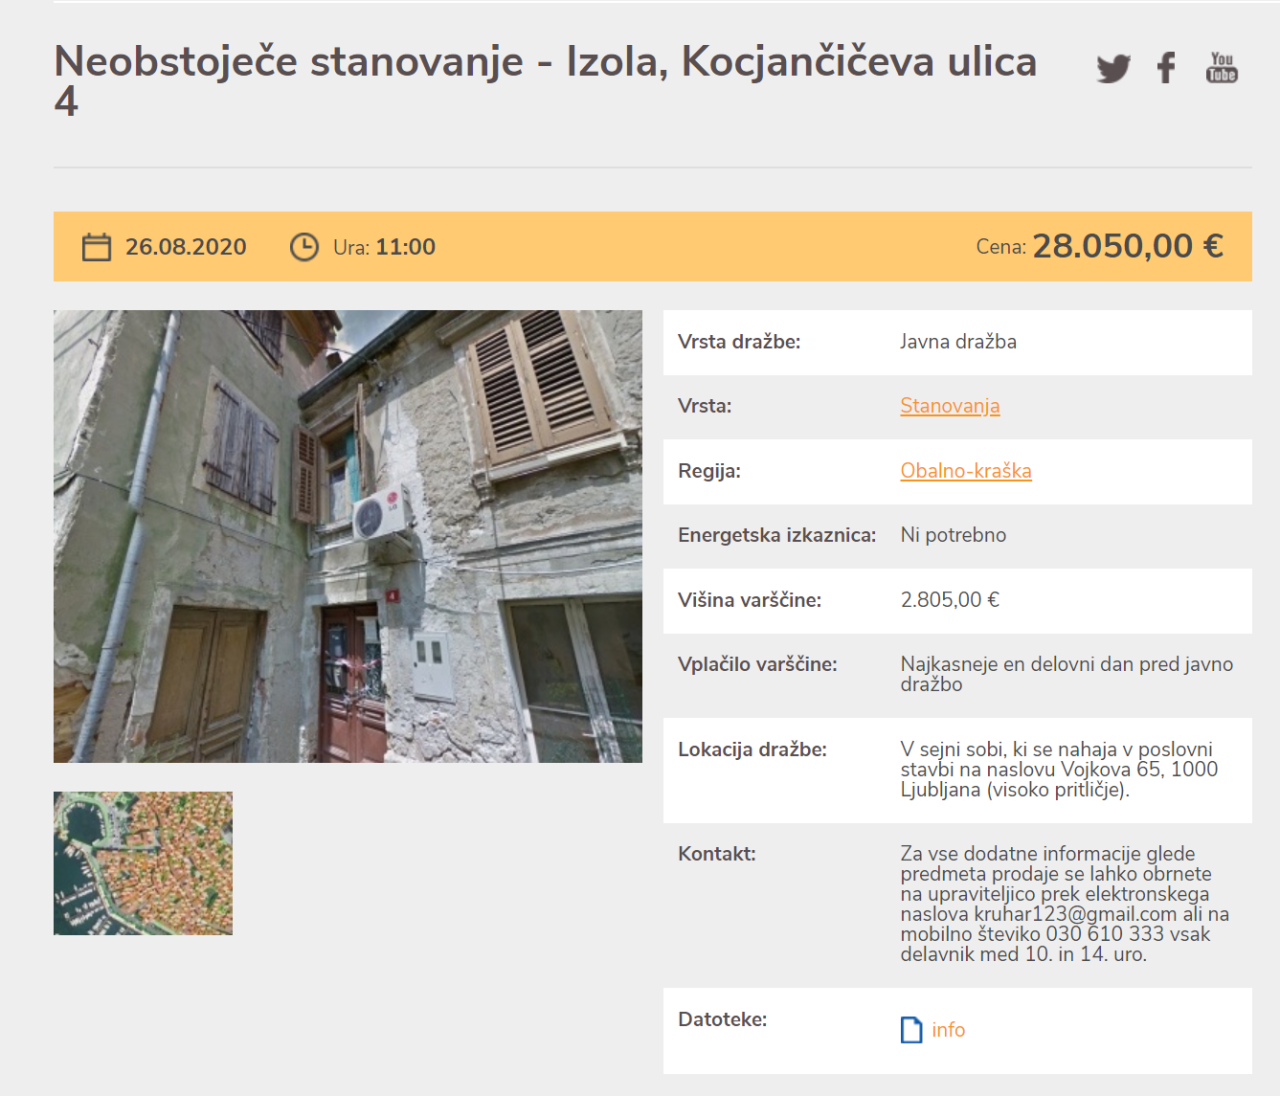
Task: Open the 'Obalno-kraška' region link
Action: pyautogui.click(x=965, y=471)
